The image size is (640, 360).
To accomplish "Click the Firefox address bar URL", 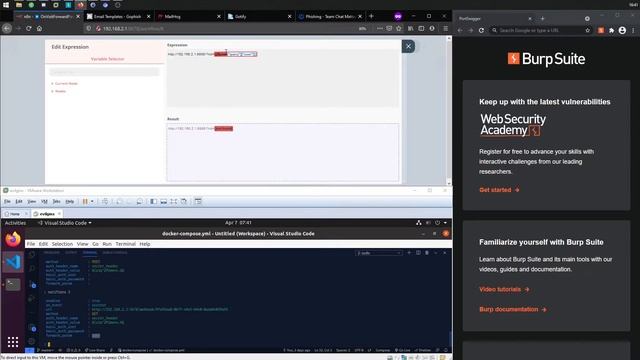I will tap(133, 29).
